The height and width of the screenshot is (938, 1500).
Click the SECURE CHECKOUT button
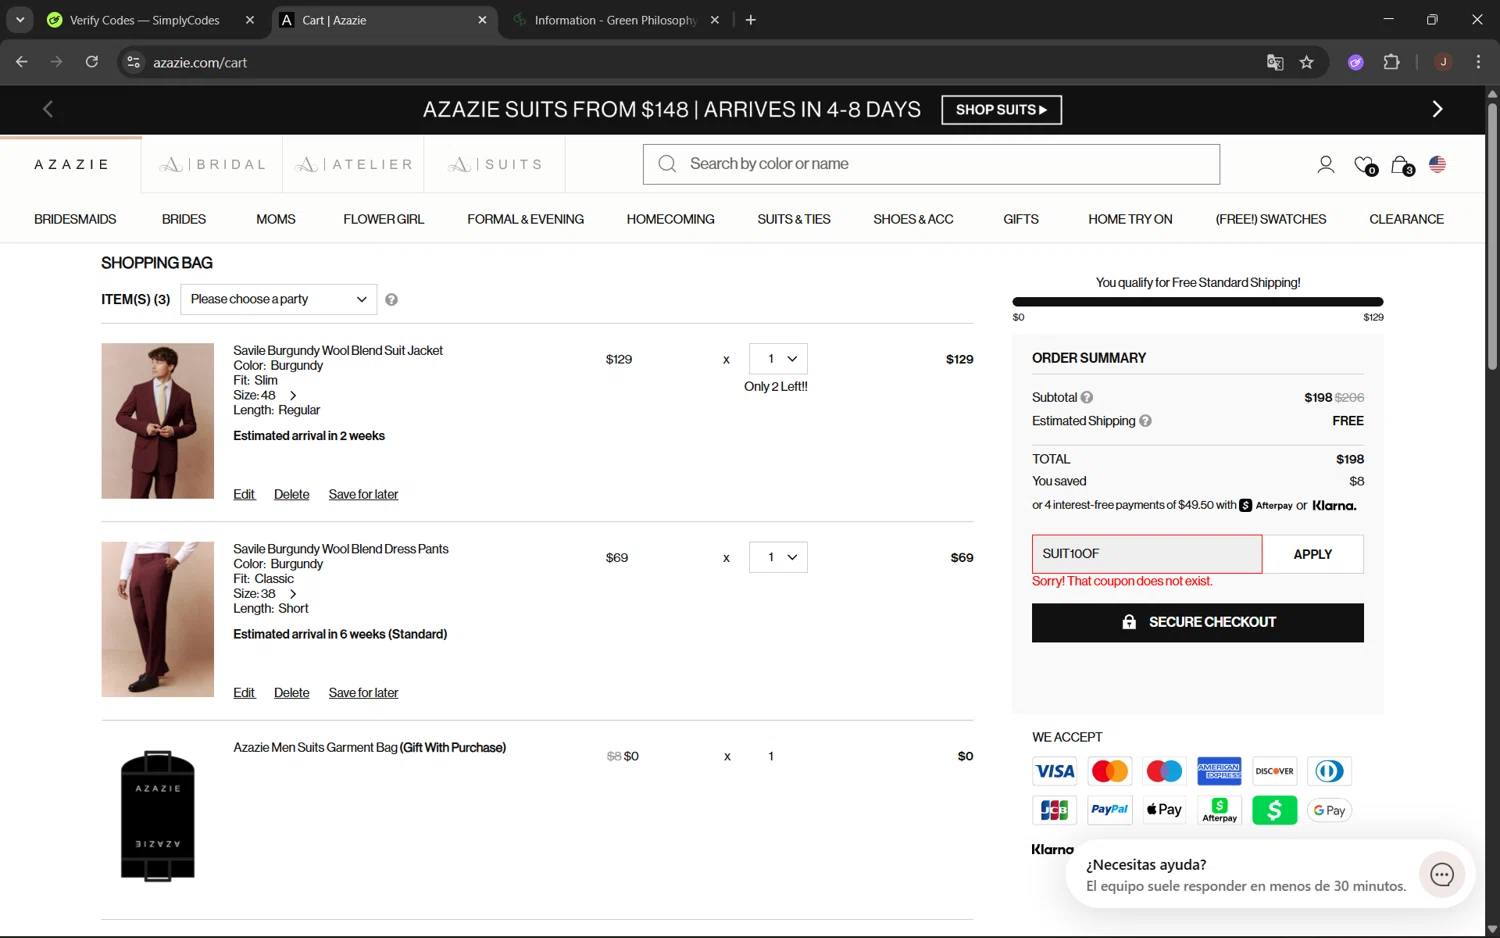1198,622
